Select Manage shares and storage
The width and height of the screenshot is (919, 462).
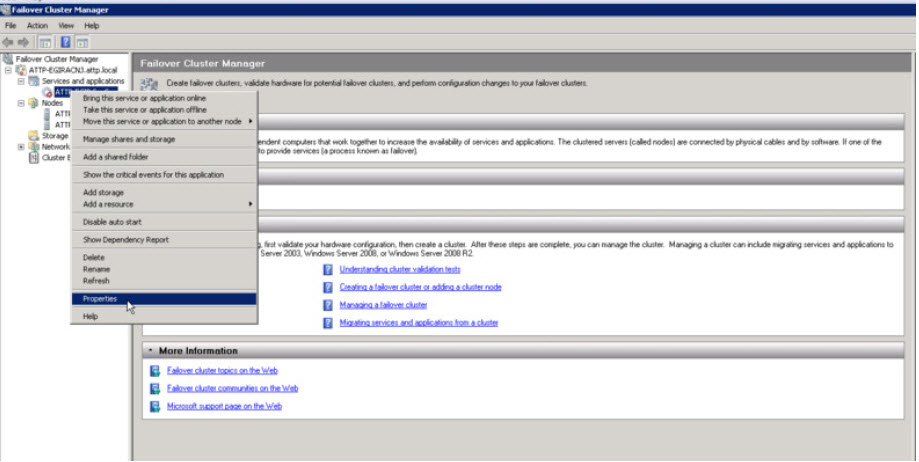(x=164, y=139)
